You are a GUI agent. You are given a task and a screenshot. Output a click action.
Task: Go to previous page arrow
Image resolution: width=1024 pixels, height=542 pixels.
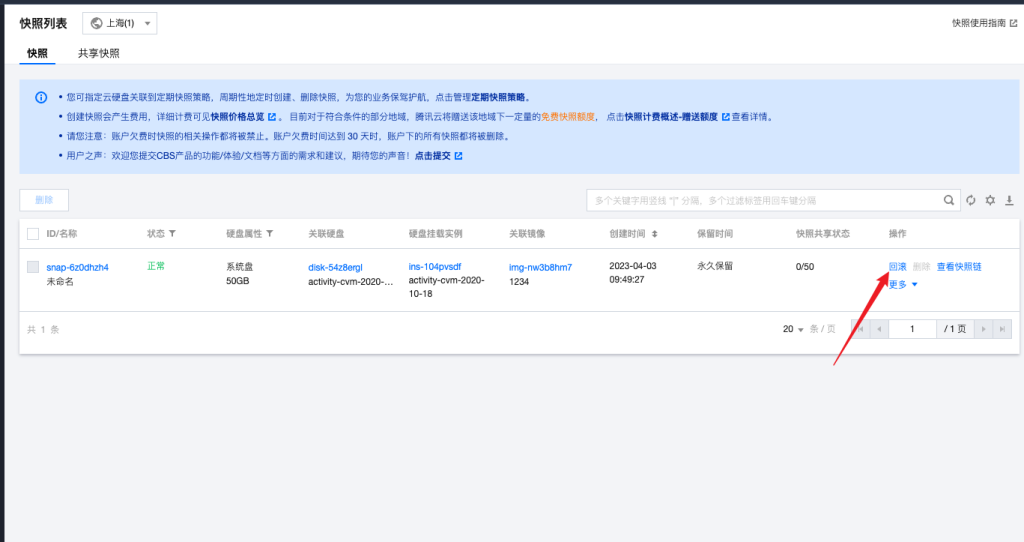click(879, 329)
